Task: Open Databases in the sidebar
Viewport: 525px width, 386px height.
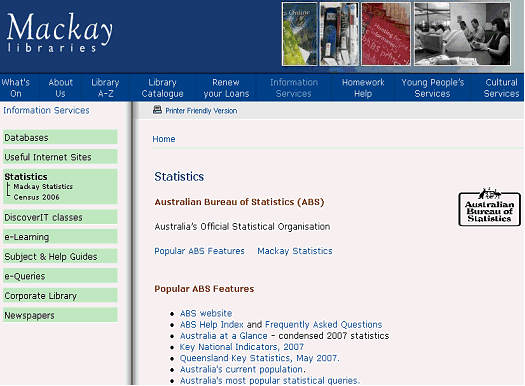Action: click(x=60, y=137)
